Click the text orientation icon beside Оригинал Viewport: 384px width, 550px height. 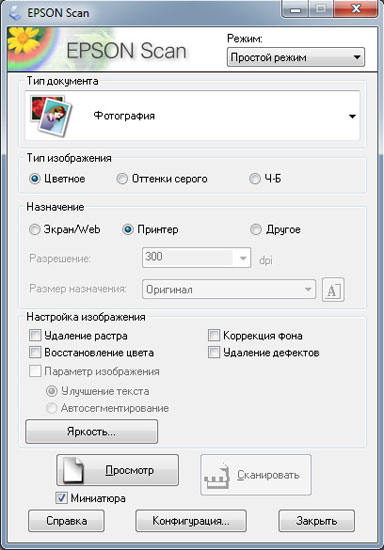tap(333, 290)
